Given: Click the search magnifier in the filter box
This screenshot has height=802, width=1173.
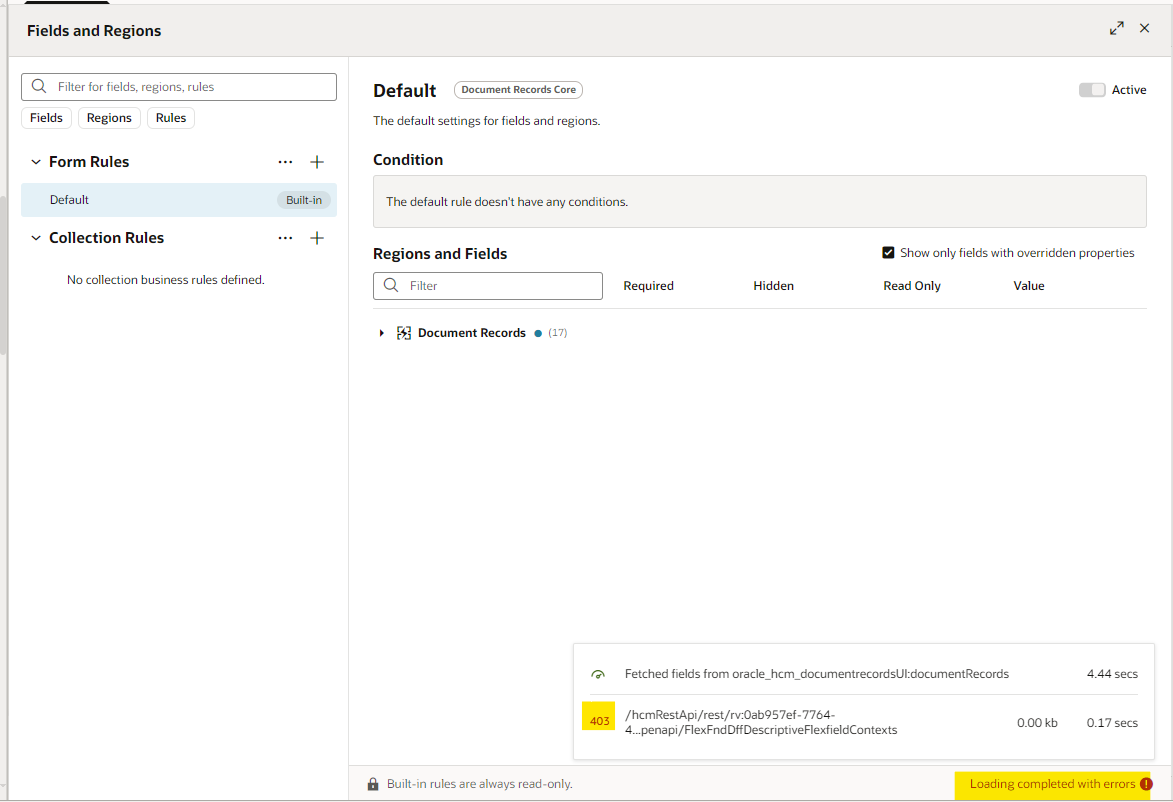Looking at the screenshot, I should [39, 86].
